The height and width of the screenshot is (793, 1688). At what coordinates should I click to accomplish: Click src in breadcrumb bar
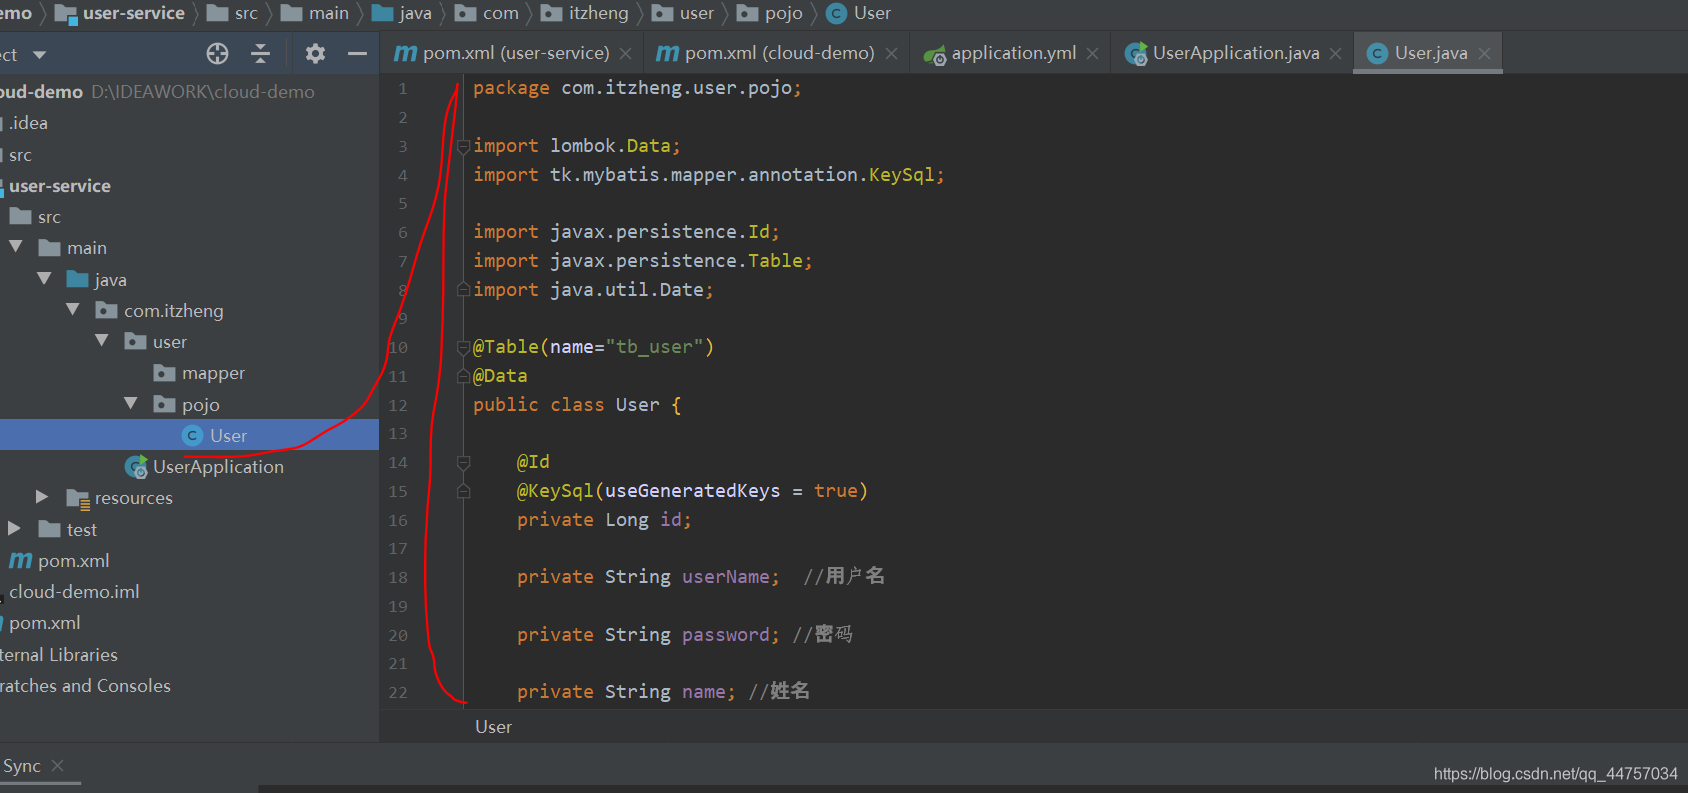point(232,13)
